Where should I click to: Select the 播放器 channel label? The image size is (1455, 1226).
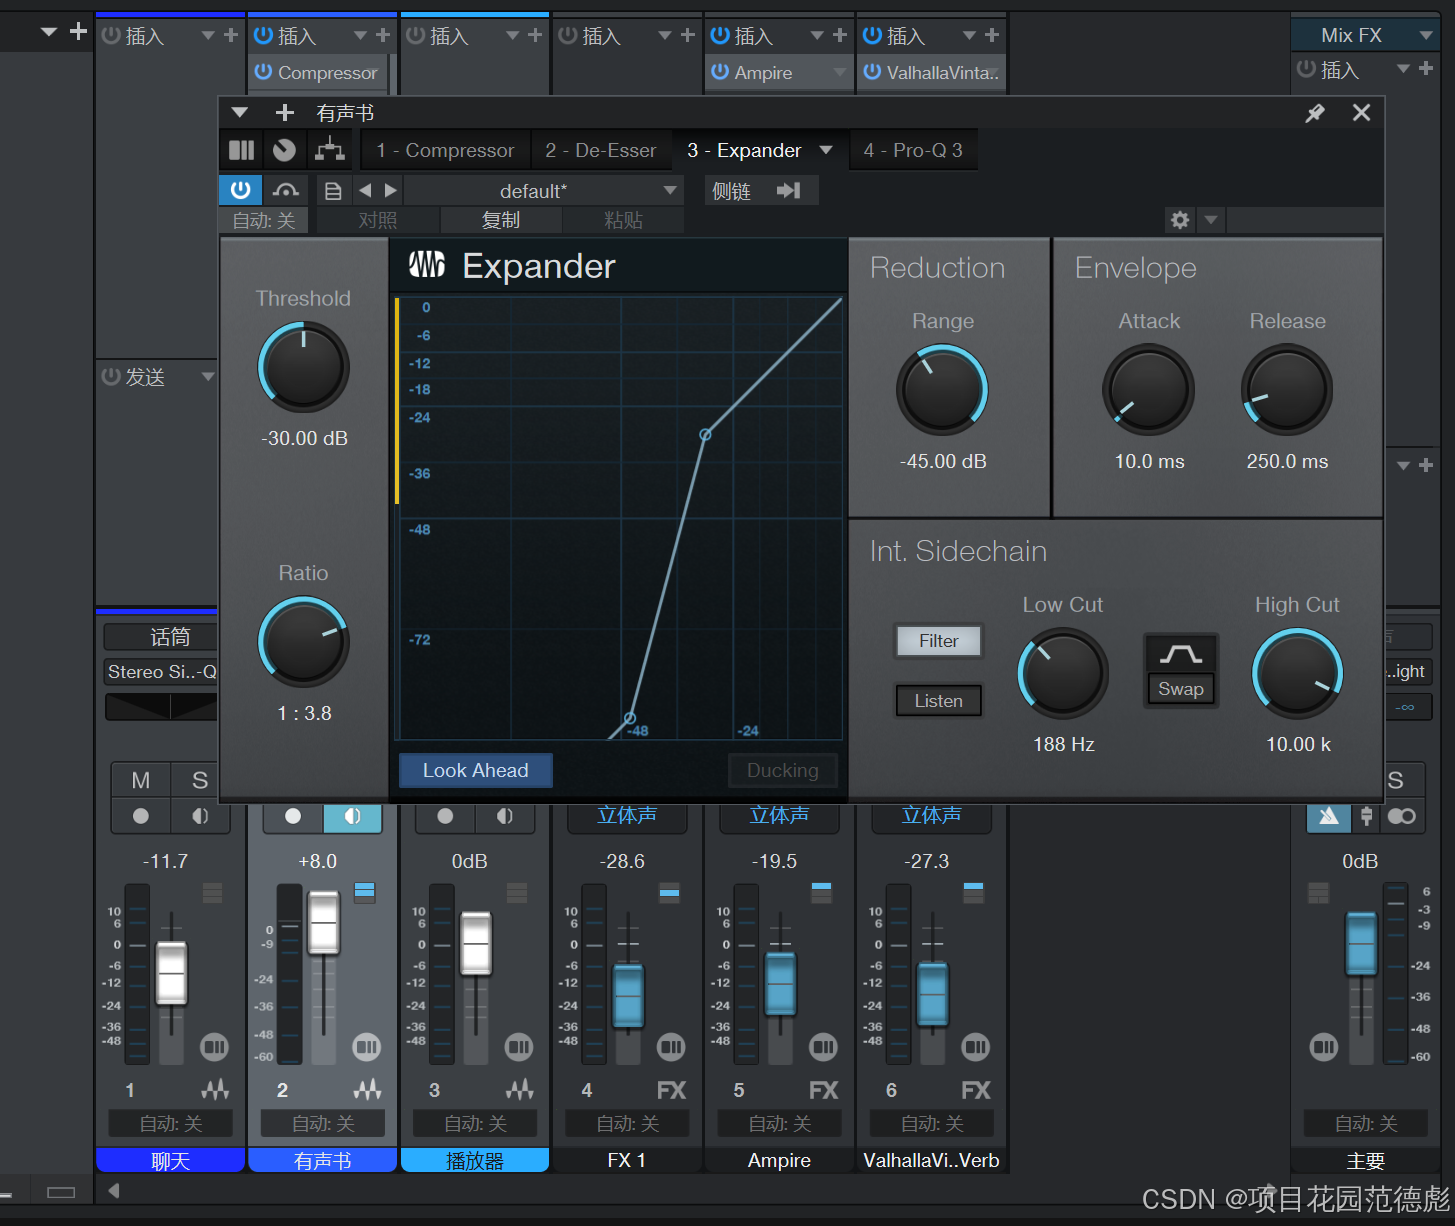pyautogui.click(x=475, y=1160)
